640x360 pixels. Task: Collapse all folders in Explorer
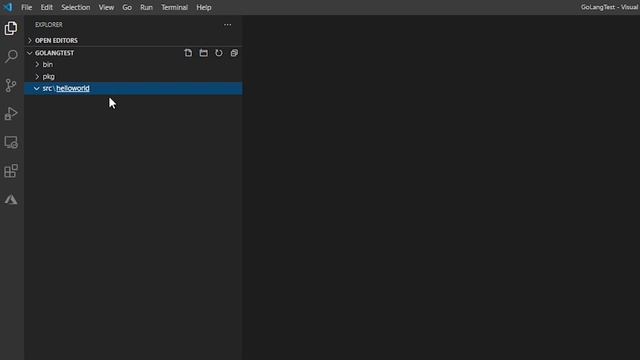pos(234,53)
